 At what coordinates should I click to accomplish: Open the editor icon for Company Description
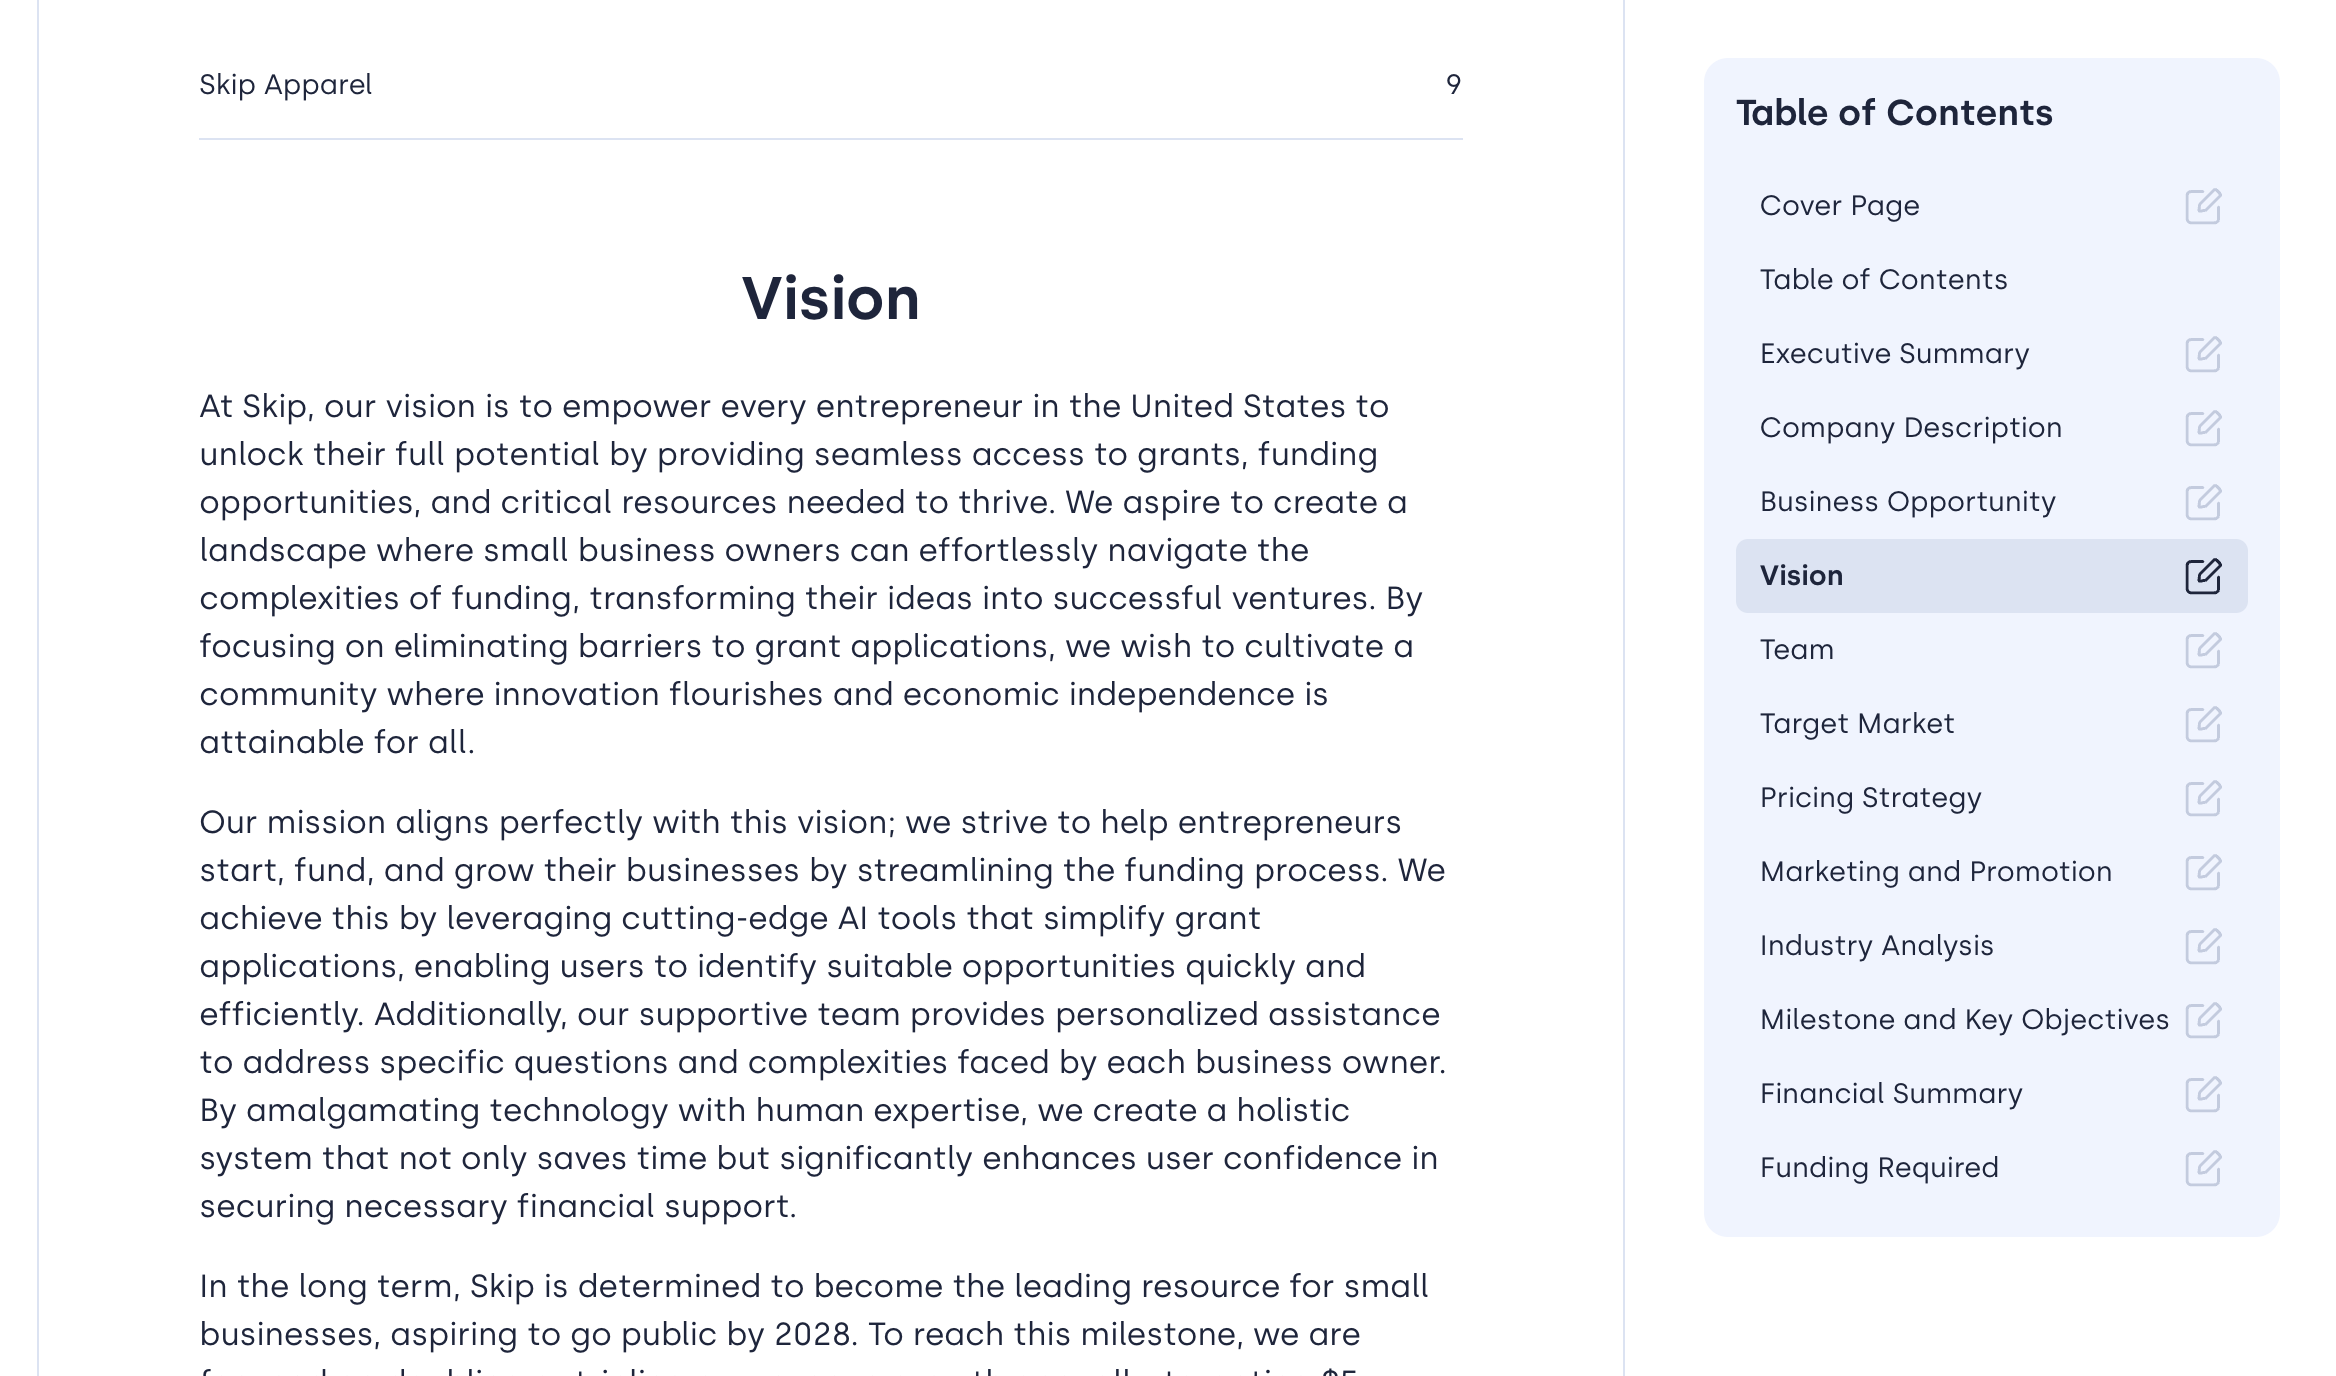click(x=2203, y=428)
